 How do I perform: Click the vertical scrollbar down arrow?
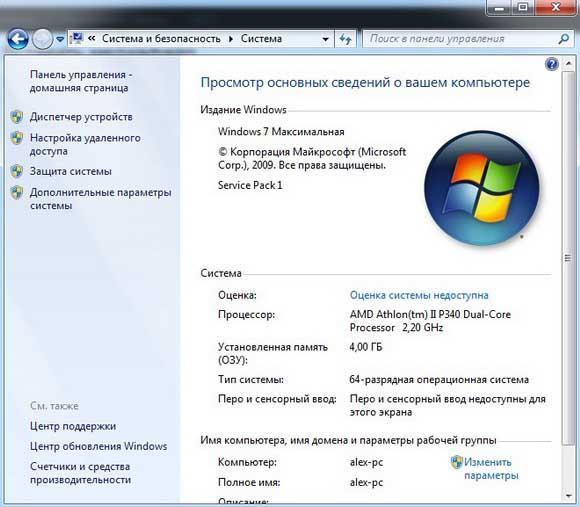point(568,496)
